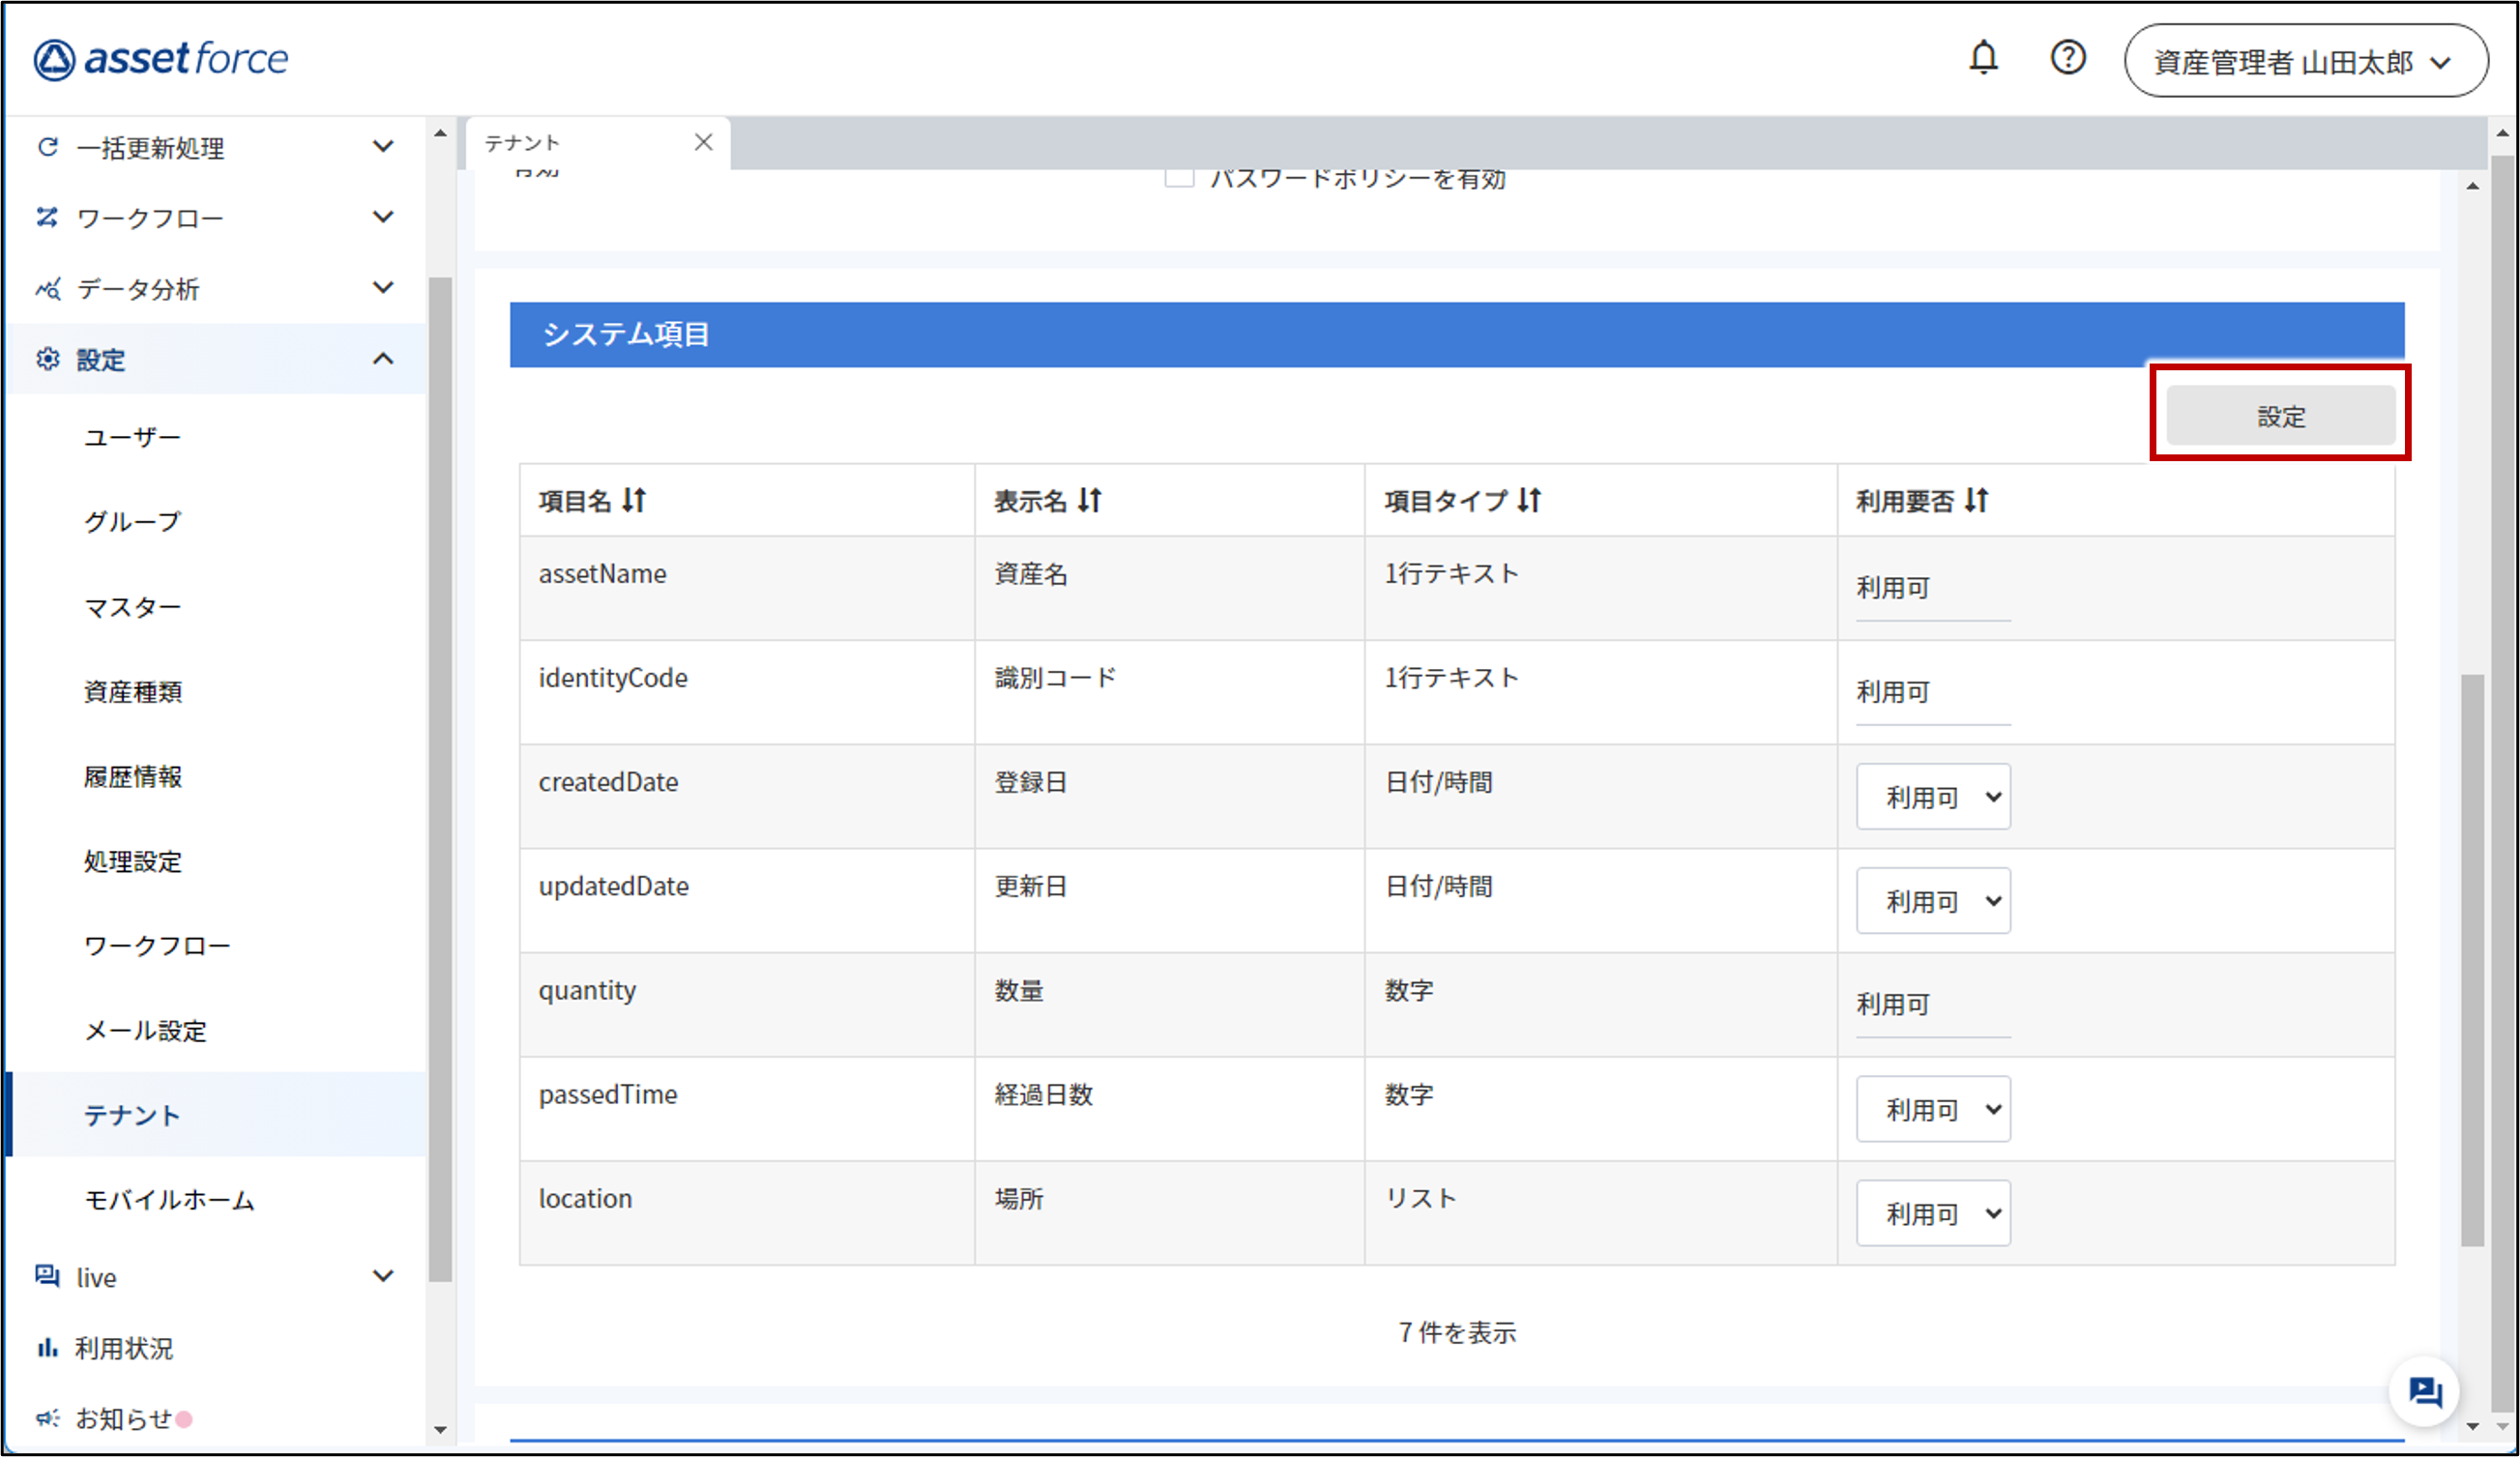
Task: Open the notifications bell
Action: click(1983, 58)
